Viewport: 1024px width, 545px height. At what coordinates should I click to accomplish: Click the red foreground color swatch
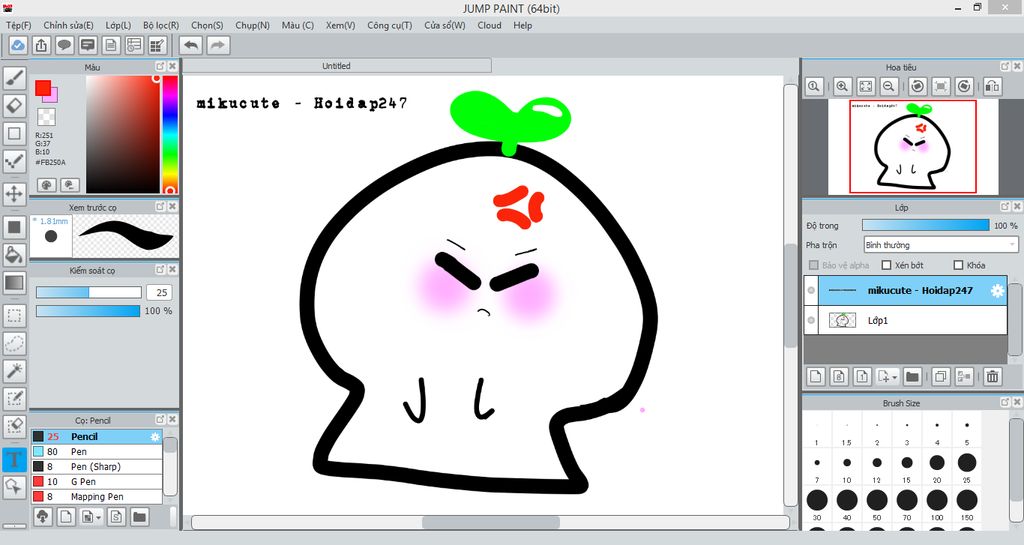(x=43, y=88)
